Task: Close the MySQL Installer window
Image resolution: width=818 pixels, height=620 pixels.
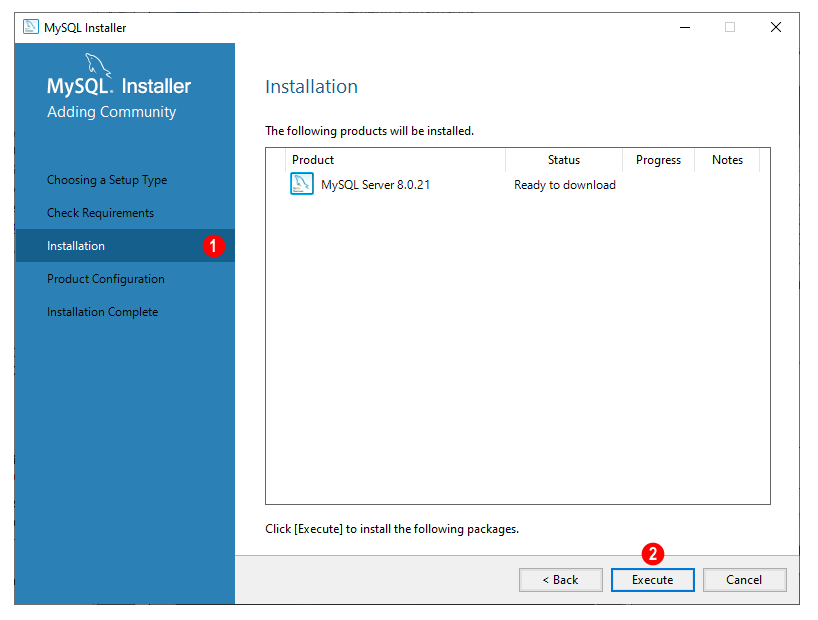Action: (x=776, y=27)
